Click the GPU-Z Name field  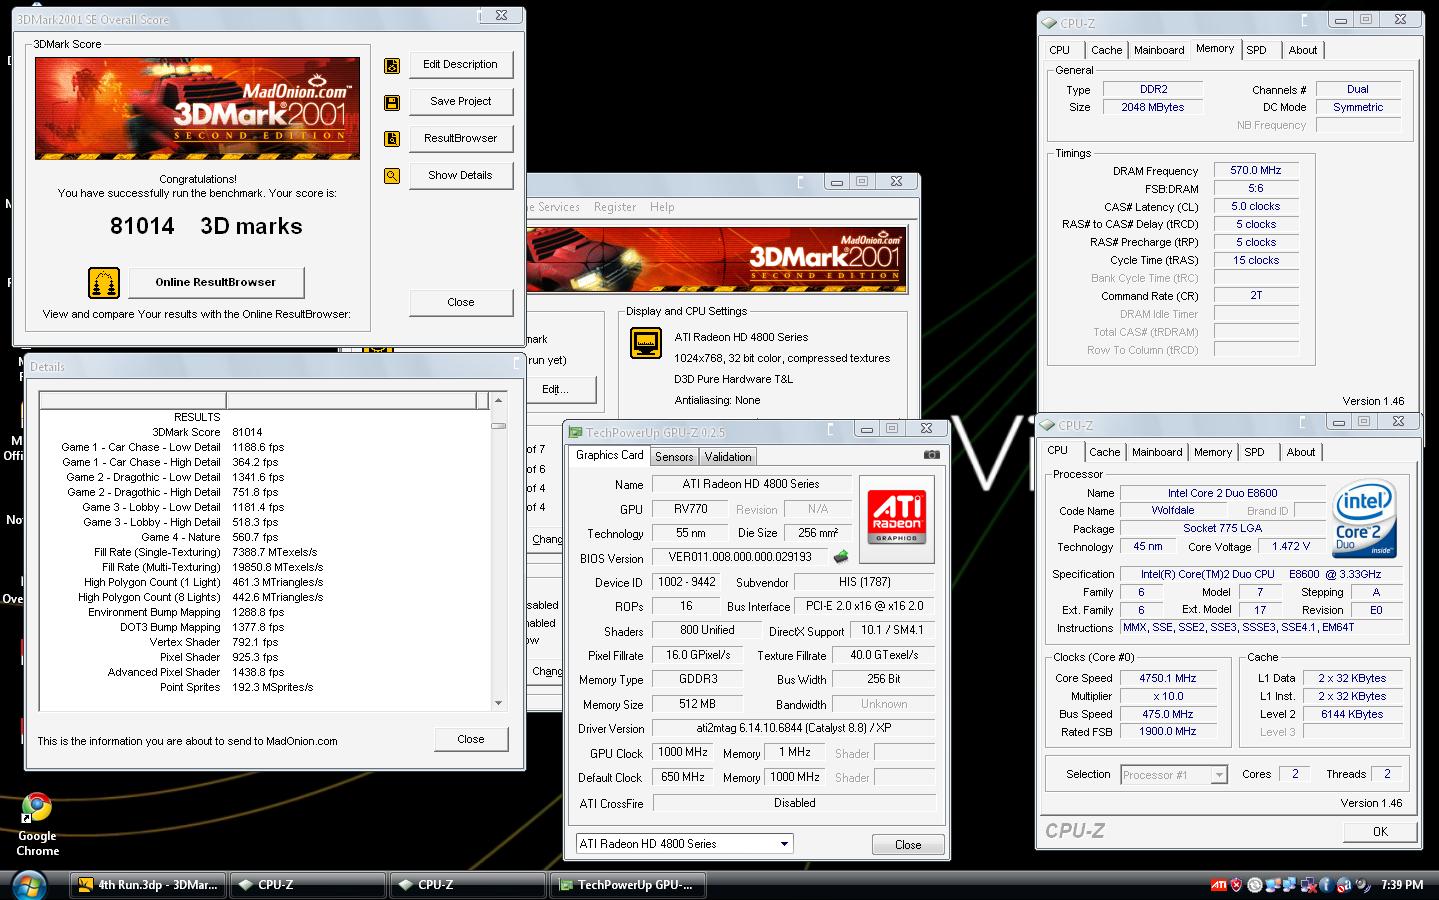(751, 484)
